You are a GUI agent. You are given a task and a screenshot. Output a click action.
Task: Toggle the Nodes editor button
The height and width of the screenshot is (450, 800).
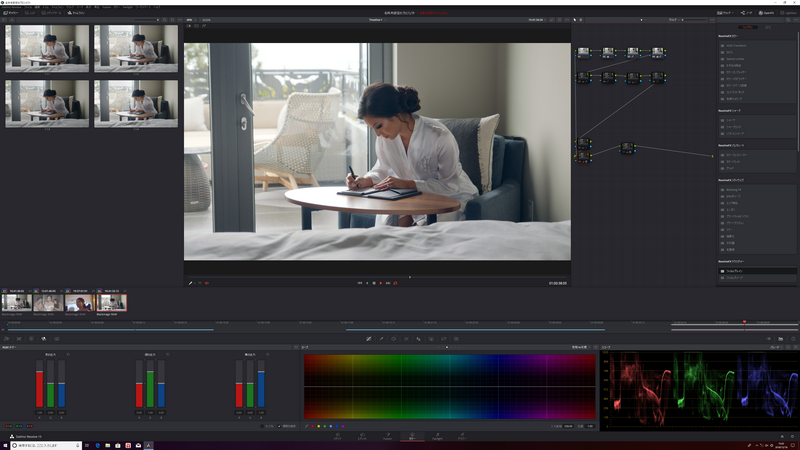click(x=746, y=13)
